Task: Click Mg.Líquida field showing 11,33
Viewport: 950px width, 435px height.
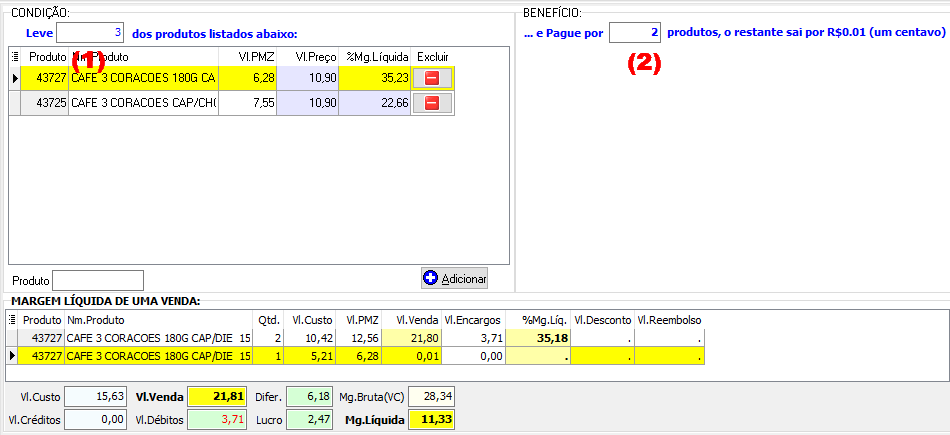Action: (x=431, y=419)
